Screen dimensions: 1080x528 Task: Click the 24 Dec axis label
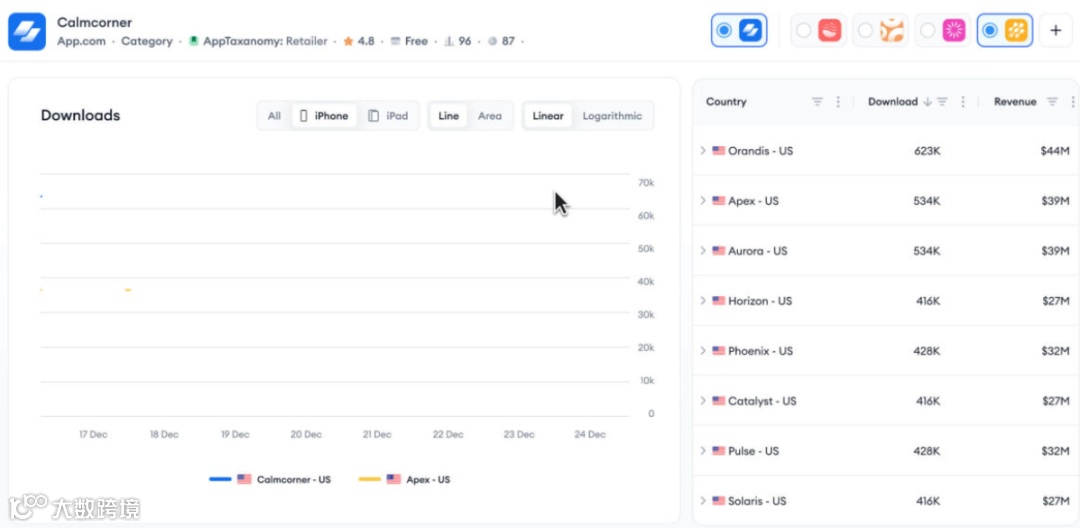[x=590, y=435]
